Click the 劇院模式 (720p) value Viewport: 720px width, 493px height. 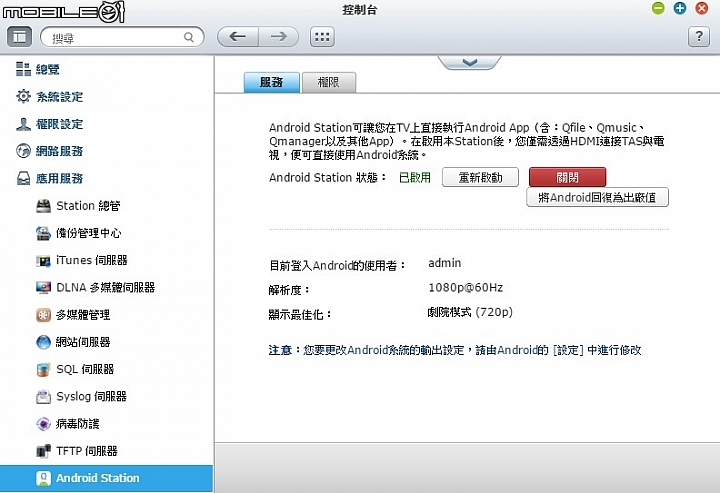470,312
